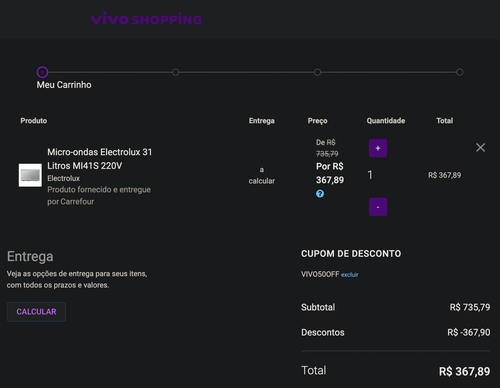Click the microwave product thumbnail
This screenshot has height=388, width=500.
[x=30, y=175]
